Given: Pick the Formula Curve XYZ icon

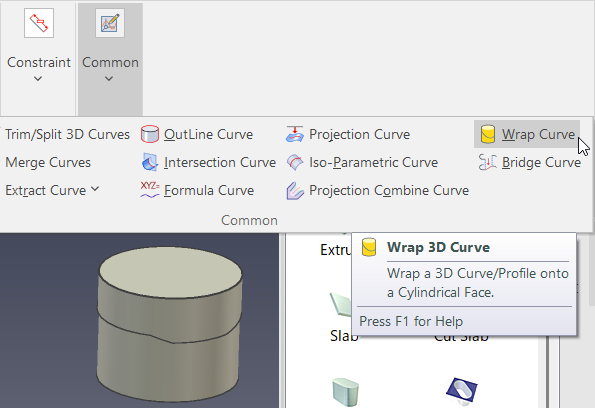Looking at the screenshot, I should pos(150,190).
